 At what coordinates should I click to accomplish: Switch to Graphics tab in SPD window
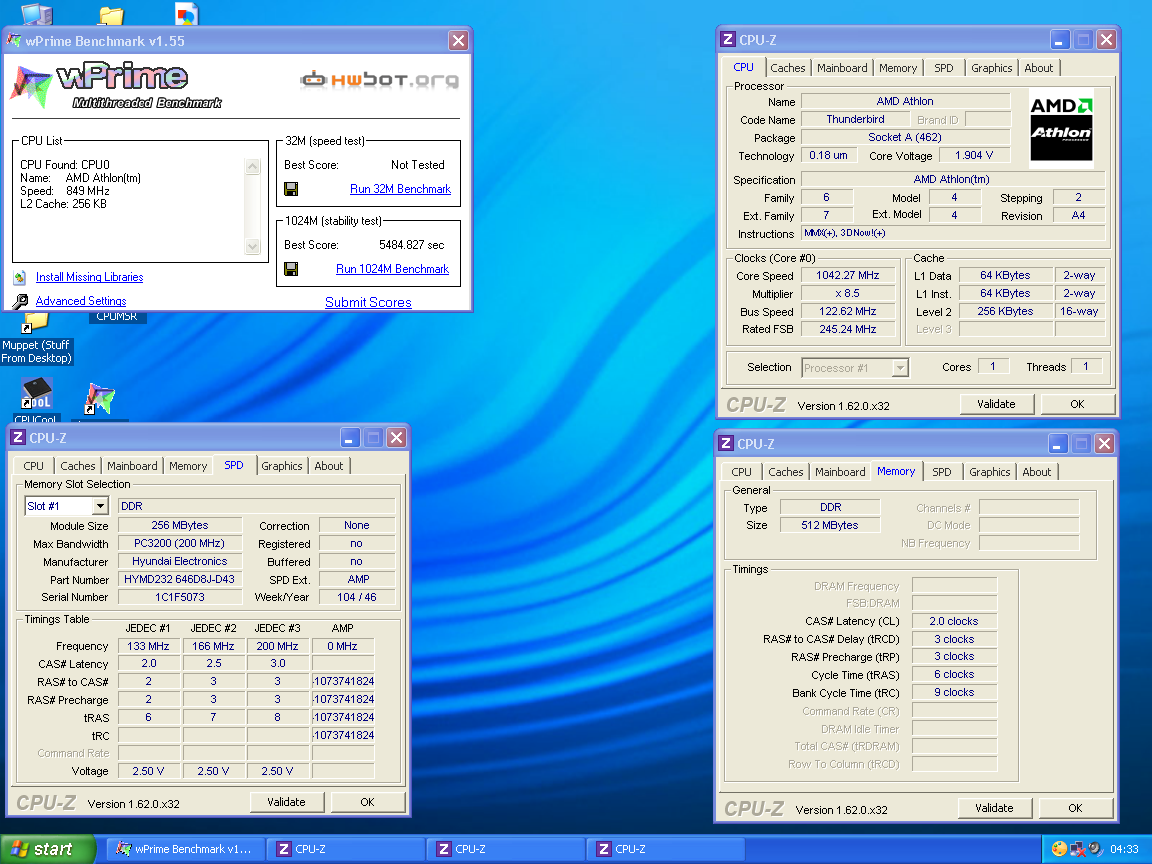coord(281,466)
